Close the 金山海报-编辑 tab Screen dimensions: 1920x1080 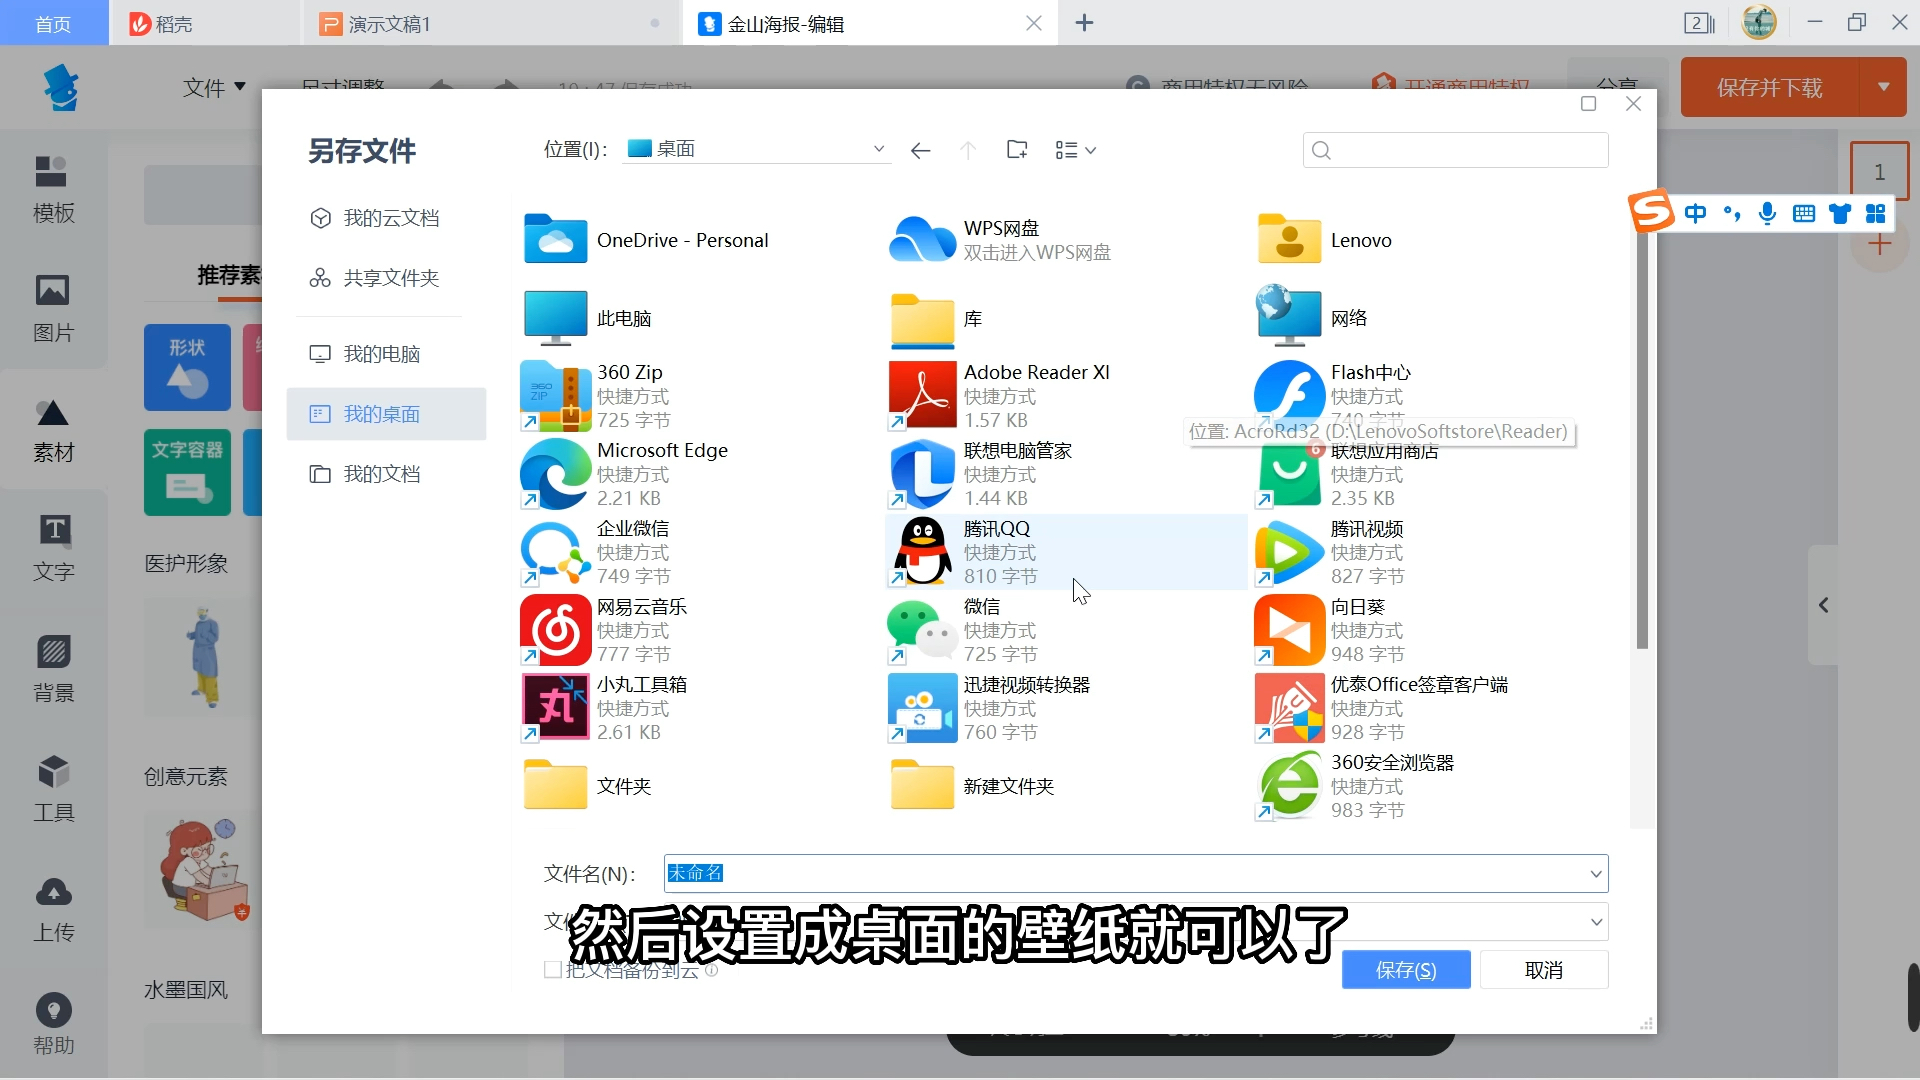[1034, 23]
